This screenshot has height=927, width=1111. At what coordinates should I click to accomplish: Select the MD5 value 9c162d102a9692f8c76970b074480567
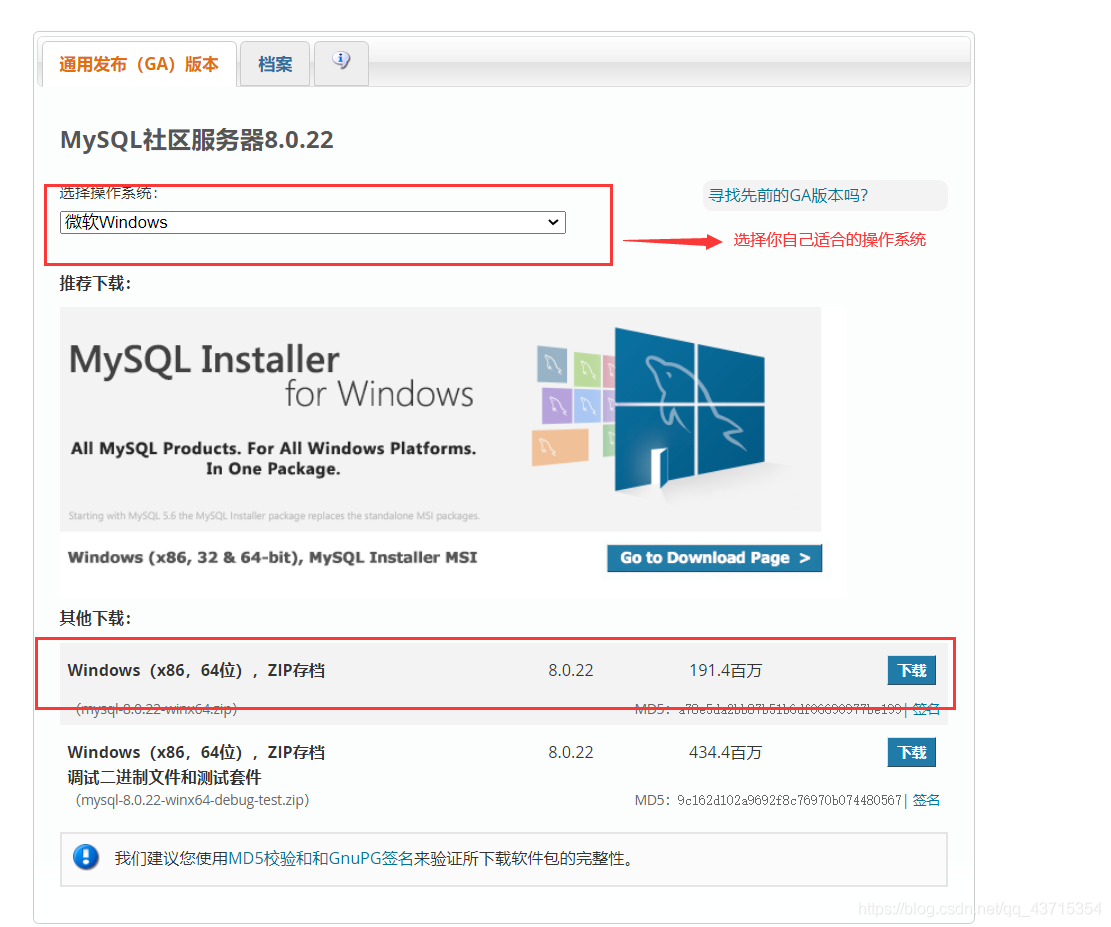tap(789, 800)
